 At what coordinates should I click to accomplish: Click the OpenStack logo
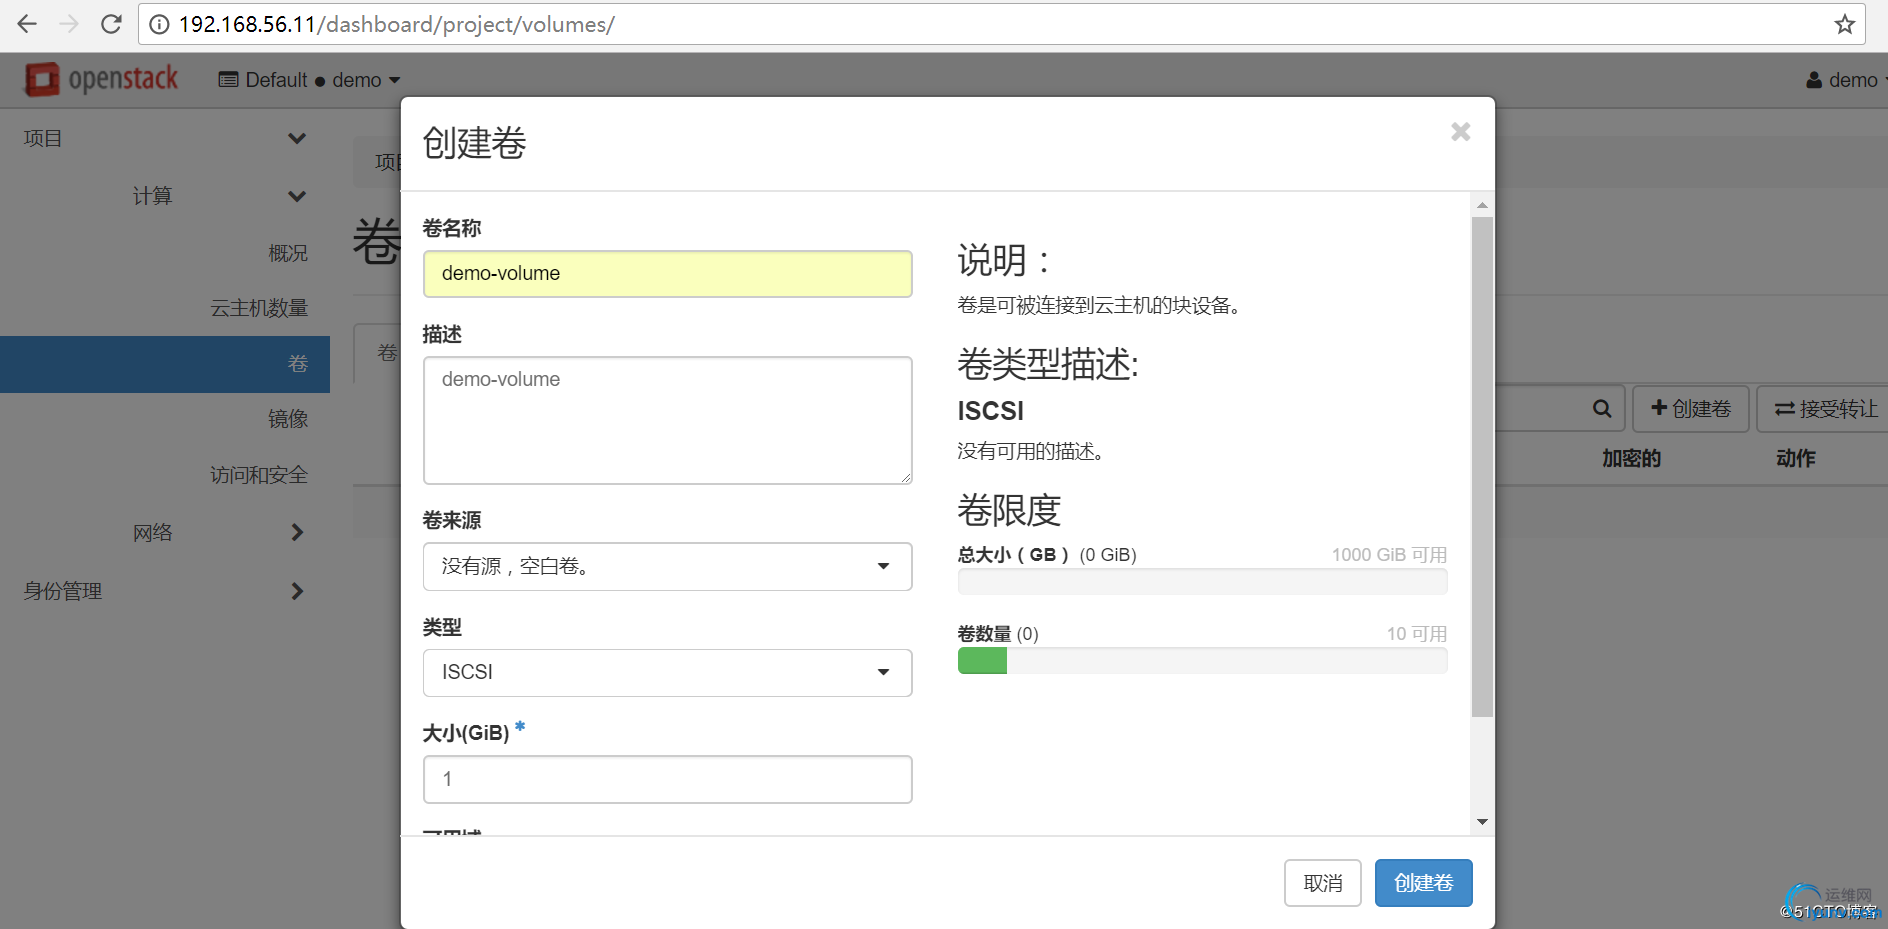[x=101, y=79]
